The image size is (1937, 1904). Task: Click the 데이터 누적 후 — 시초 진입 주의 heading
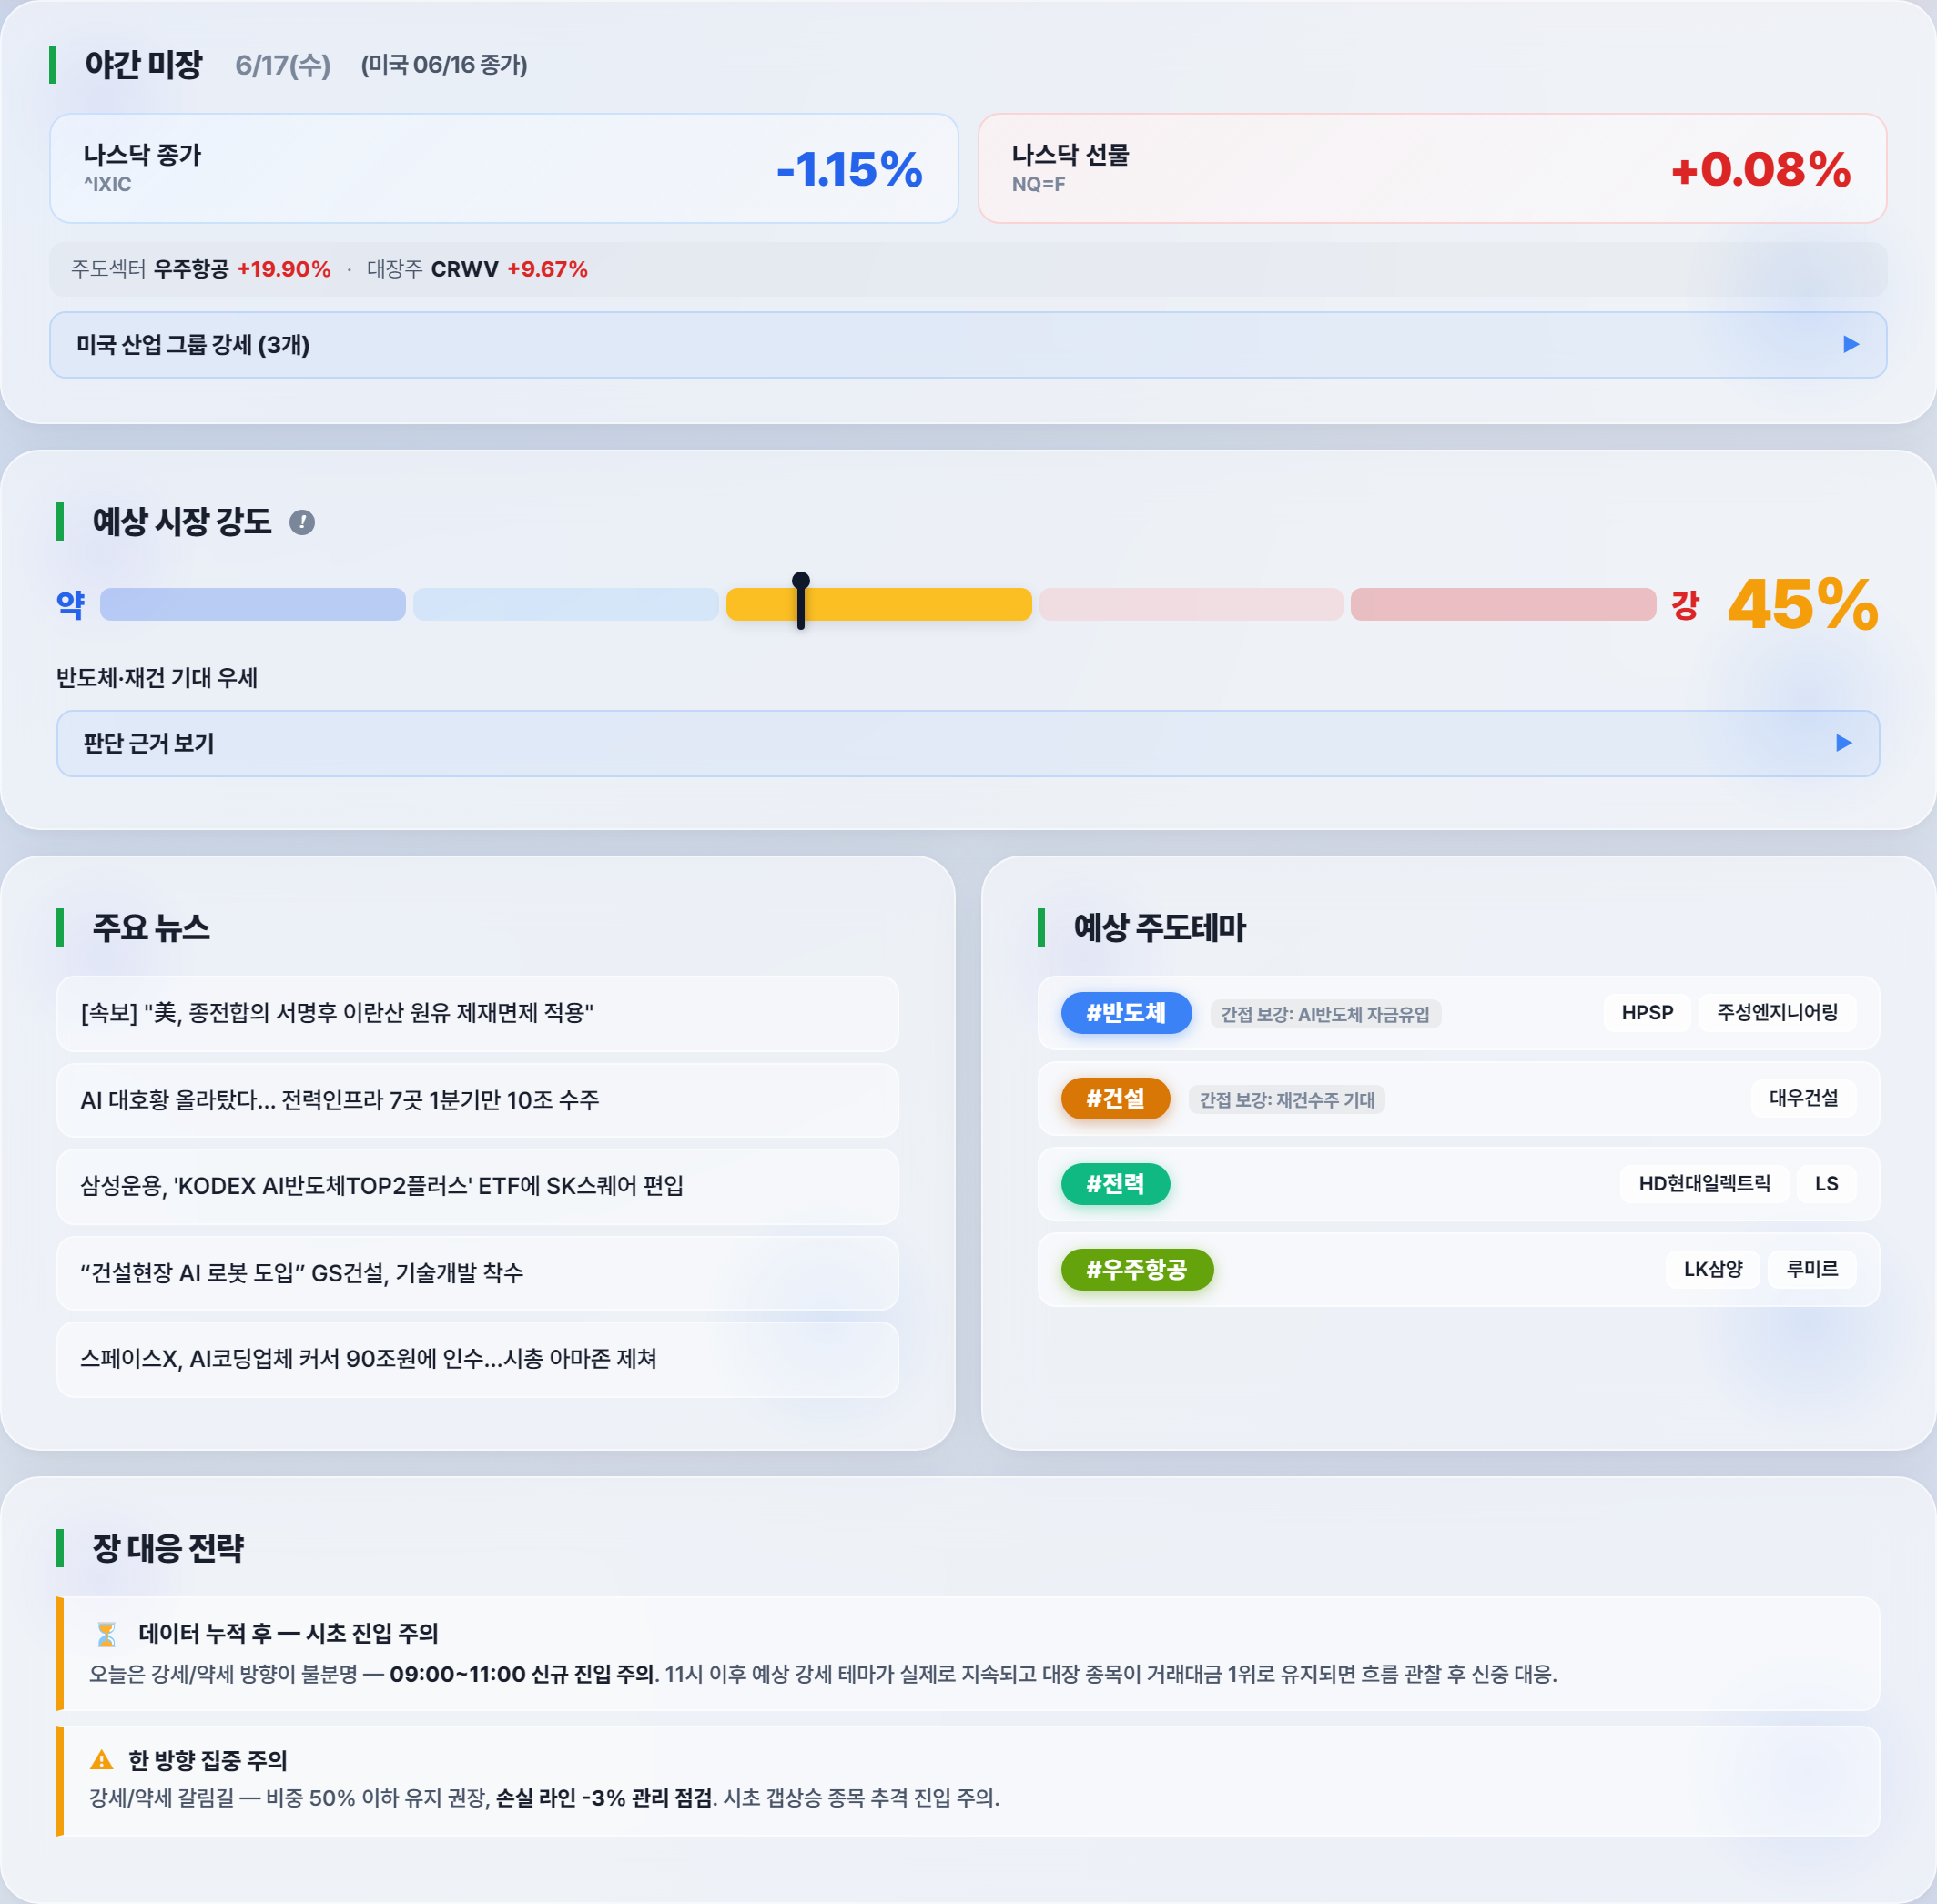[288, 1634]
